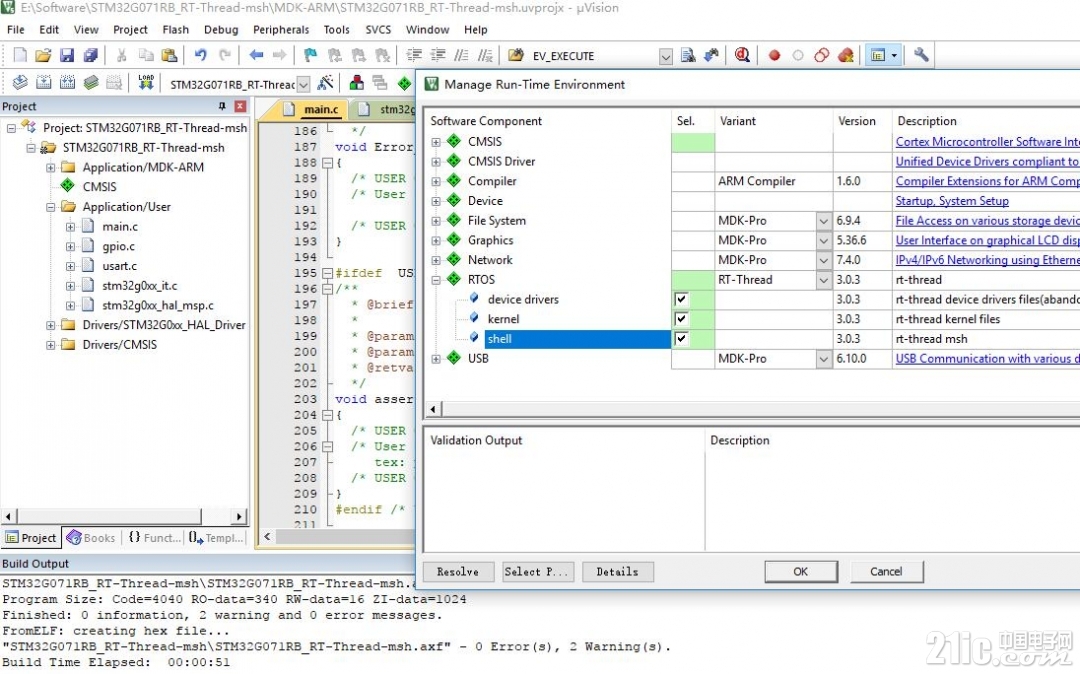Image resolution: width=1080 pixels, height=674 pixels.
Task: Open the Startup, System Setup link
Action: coord(952,201)
